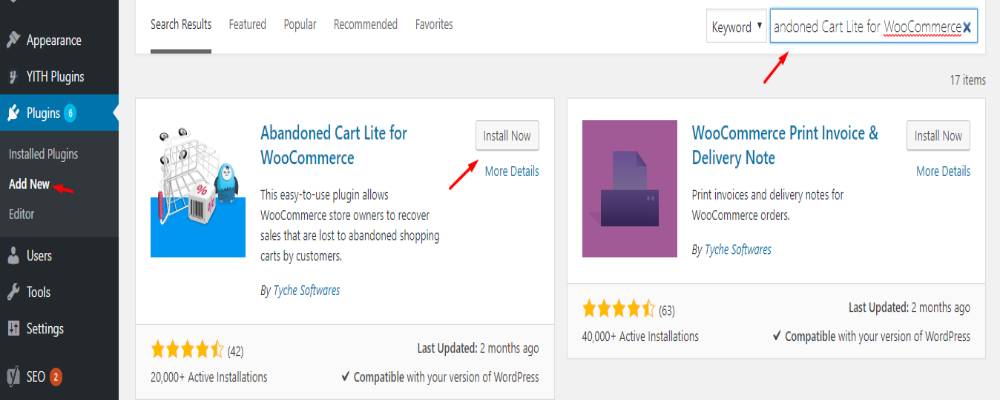This screenshot has height=400, width=1000.
Task: Open the Recommended plugins tab
Action: [365, 24]
